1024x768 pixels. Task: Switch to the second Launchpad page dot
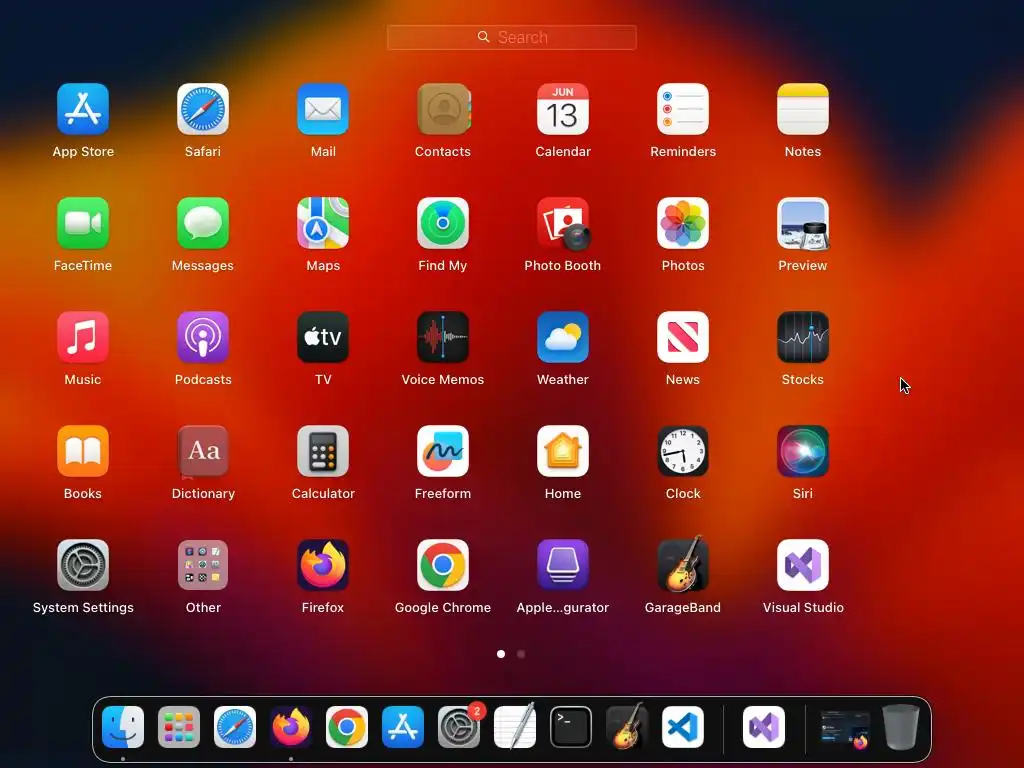521,654
